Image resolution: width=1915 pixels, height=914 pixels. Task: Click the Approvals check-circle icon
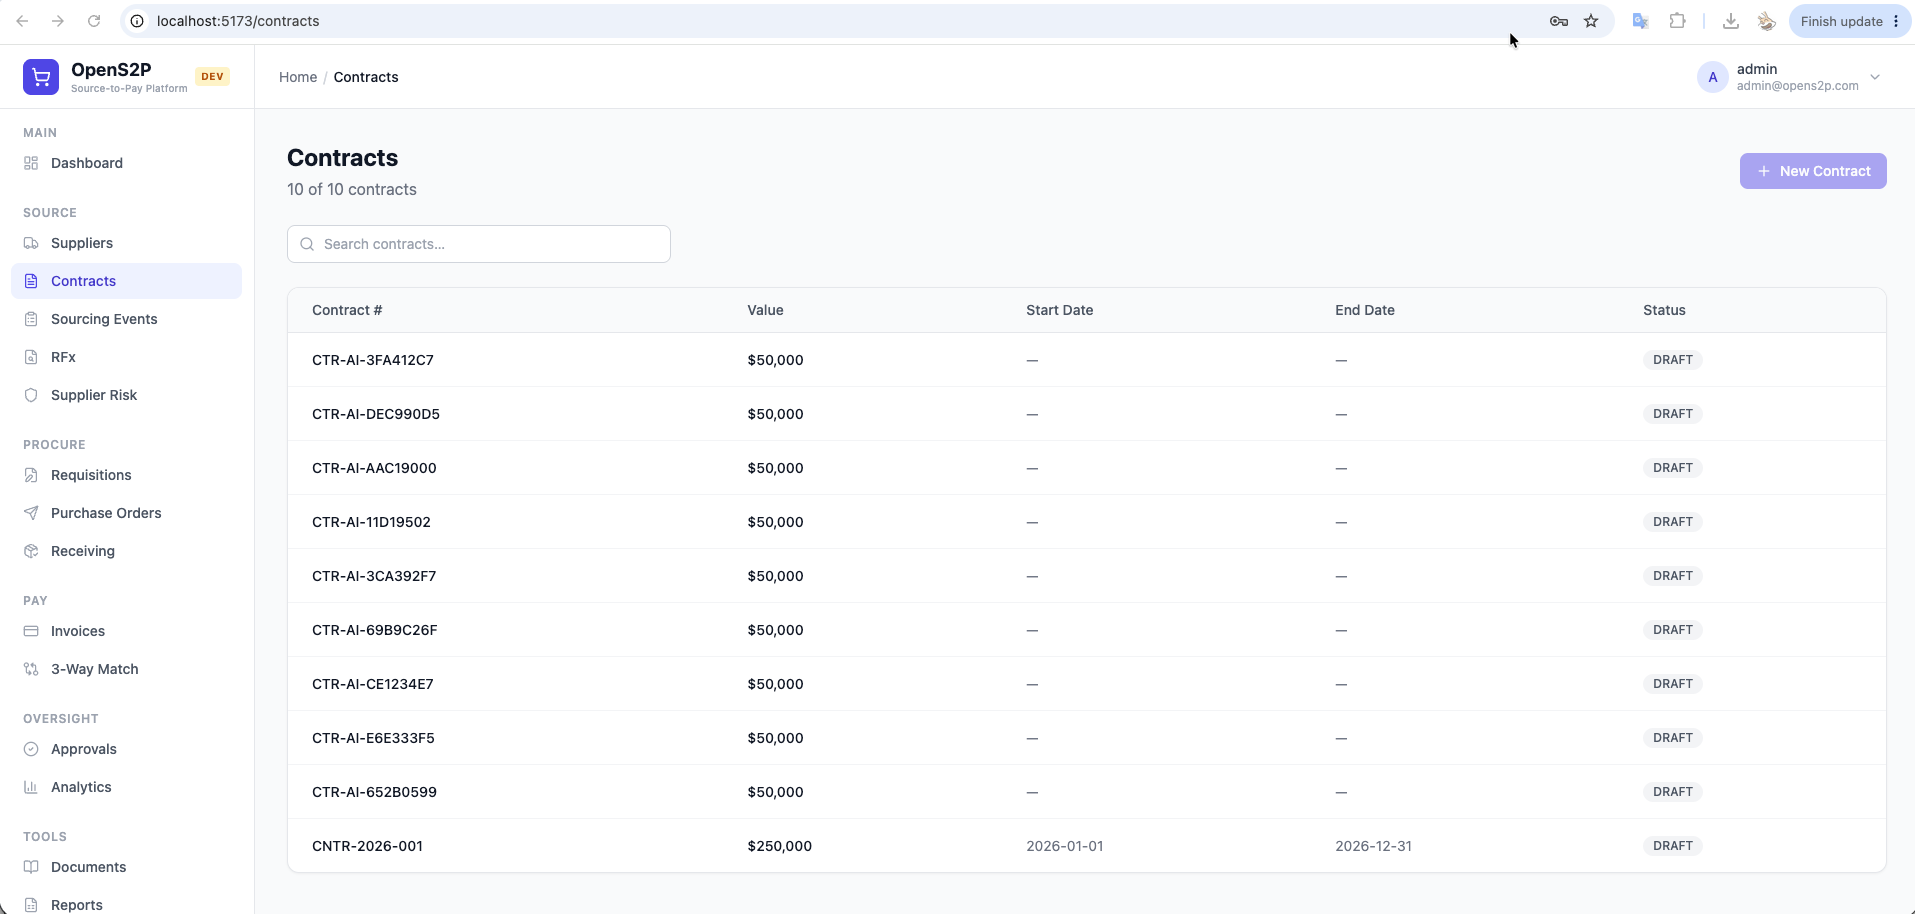coord(31,749)
